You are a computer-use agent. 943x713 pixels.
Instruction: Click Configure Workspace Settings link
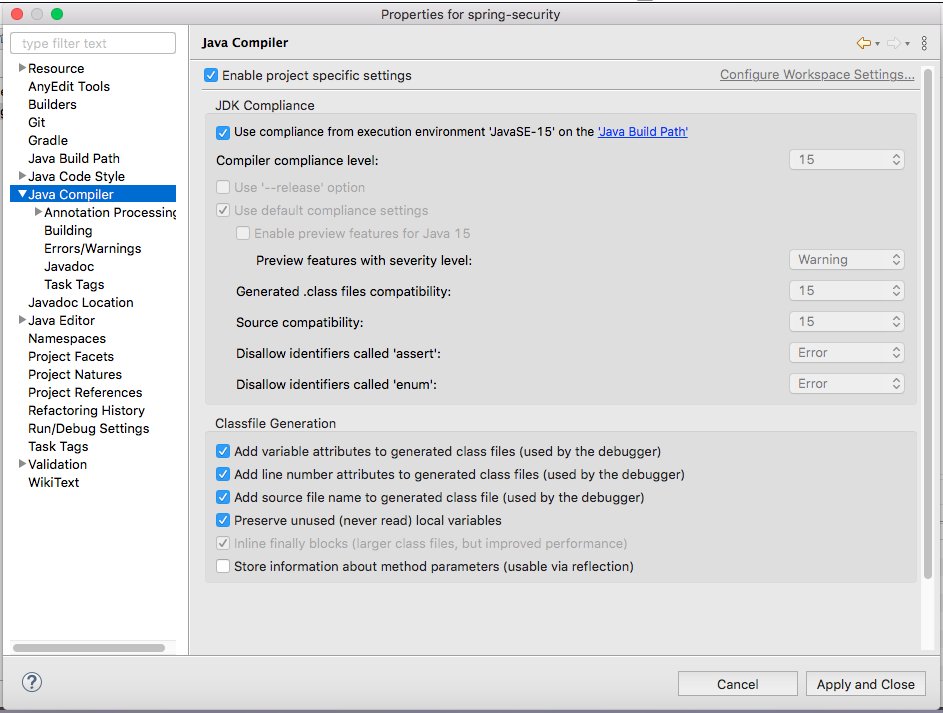[817, 75]
